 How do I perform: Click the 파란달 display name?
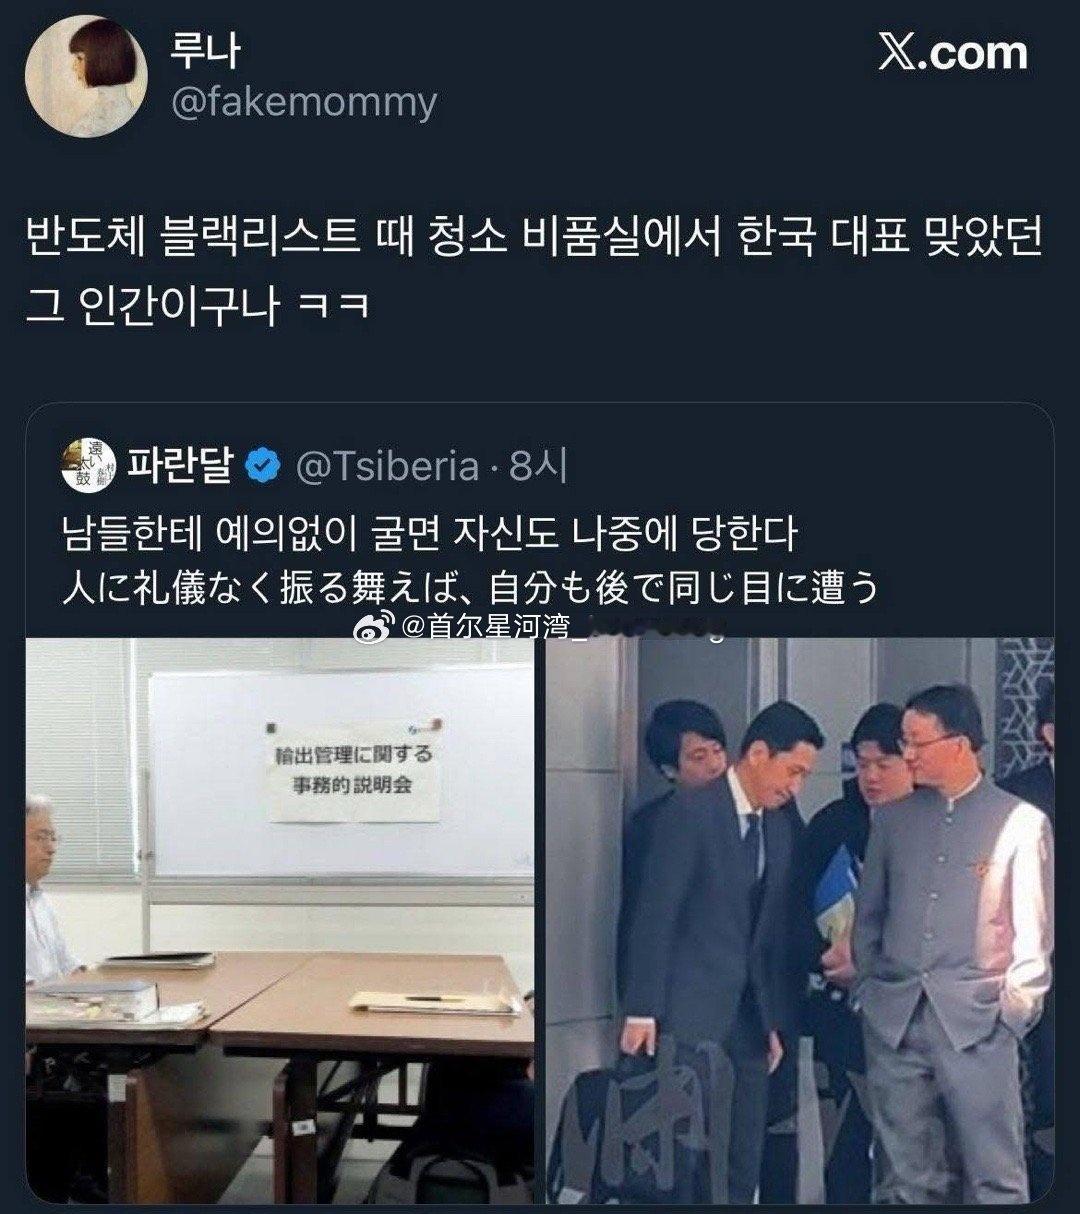click(x=180, y=466)
